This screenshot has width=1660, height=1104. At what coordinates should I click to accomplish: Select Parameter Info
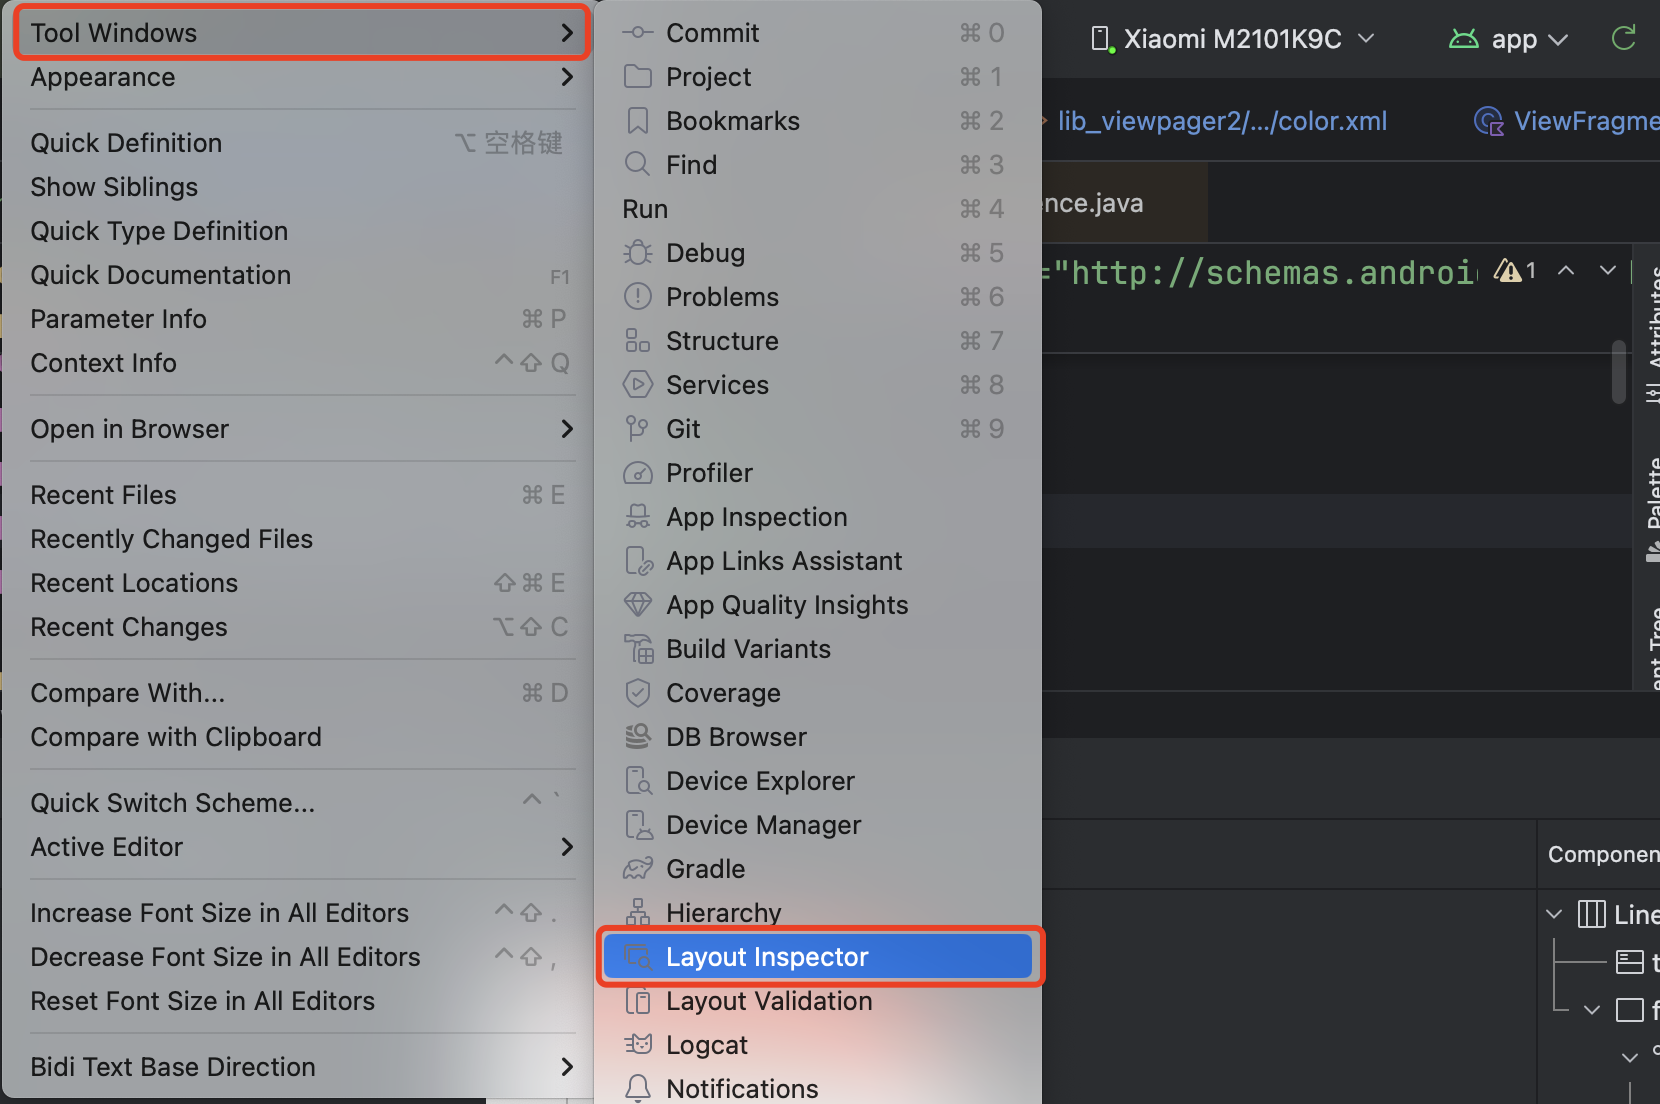tap(301, 319)
